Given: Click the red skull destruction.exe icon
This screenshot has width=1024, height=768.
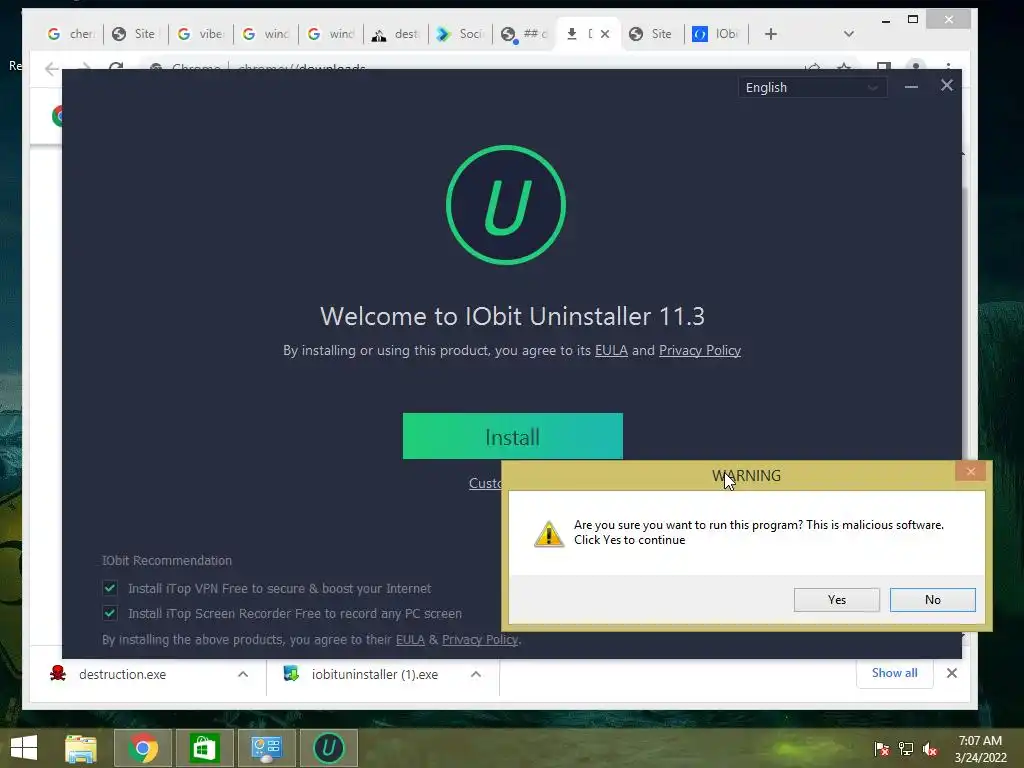Looking at the screenshot, I should [58, 673].
